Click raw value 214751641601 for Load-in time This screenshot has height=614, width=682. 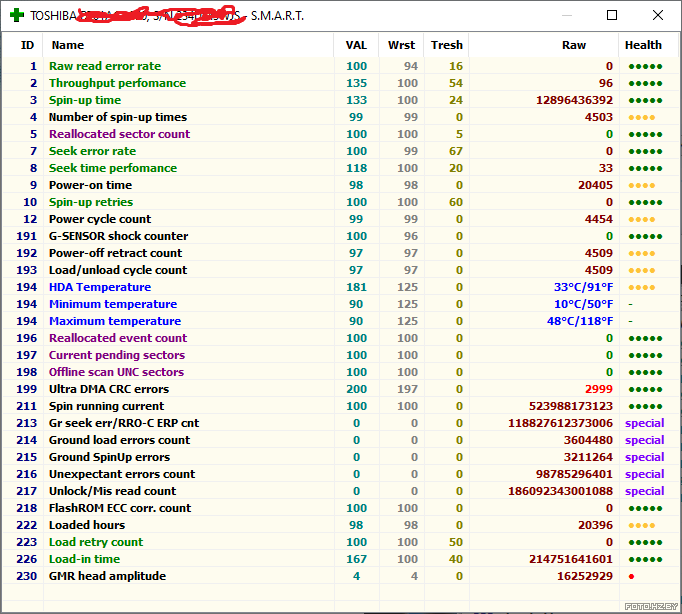[x=571, y=559]
